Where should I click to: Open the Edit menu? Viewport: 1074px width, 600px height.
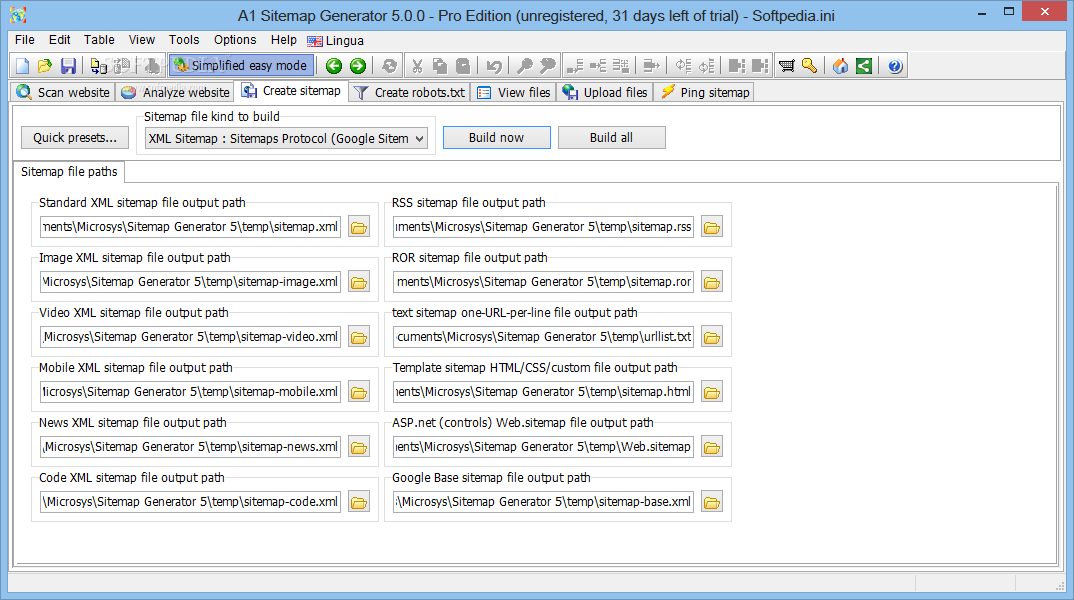tap(60, 40)
